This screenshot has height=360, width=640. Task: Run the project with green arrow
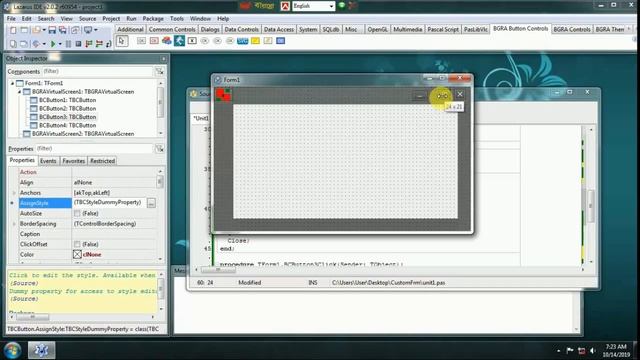pos(53,44)
